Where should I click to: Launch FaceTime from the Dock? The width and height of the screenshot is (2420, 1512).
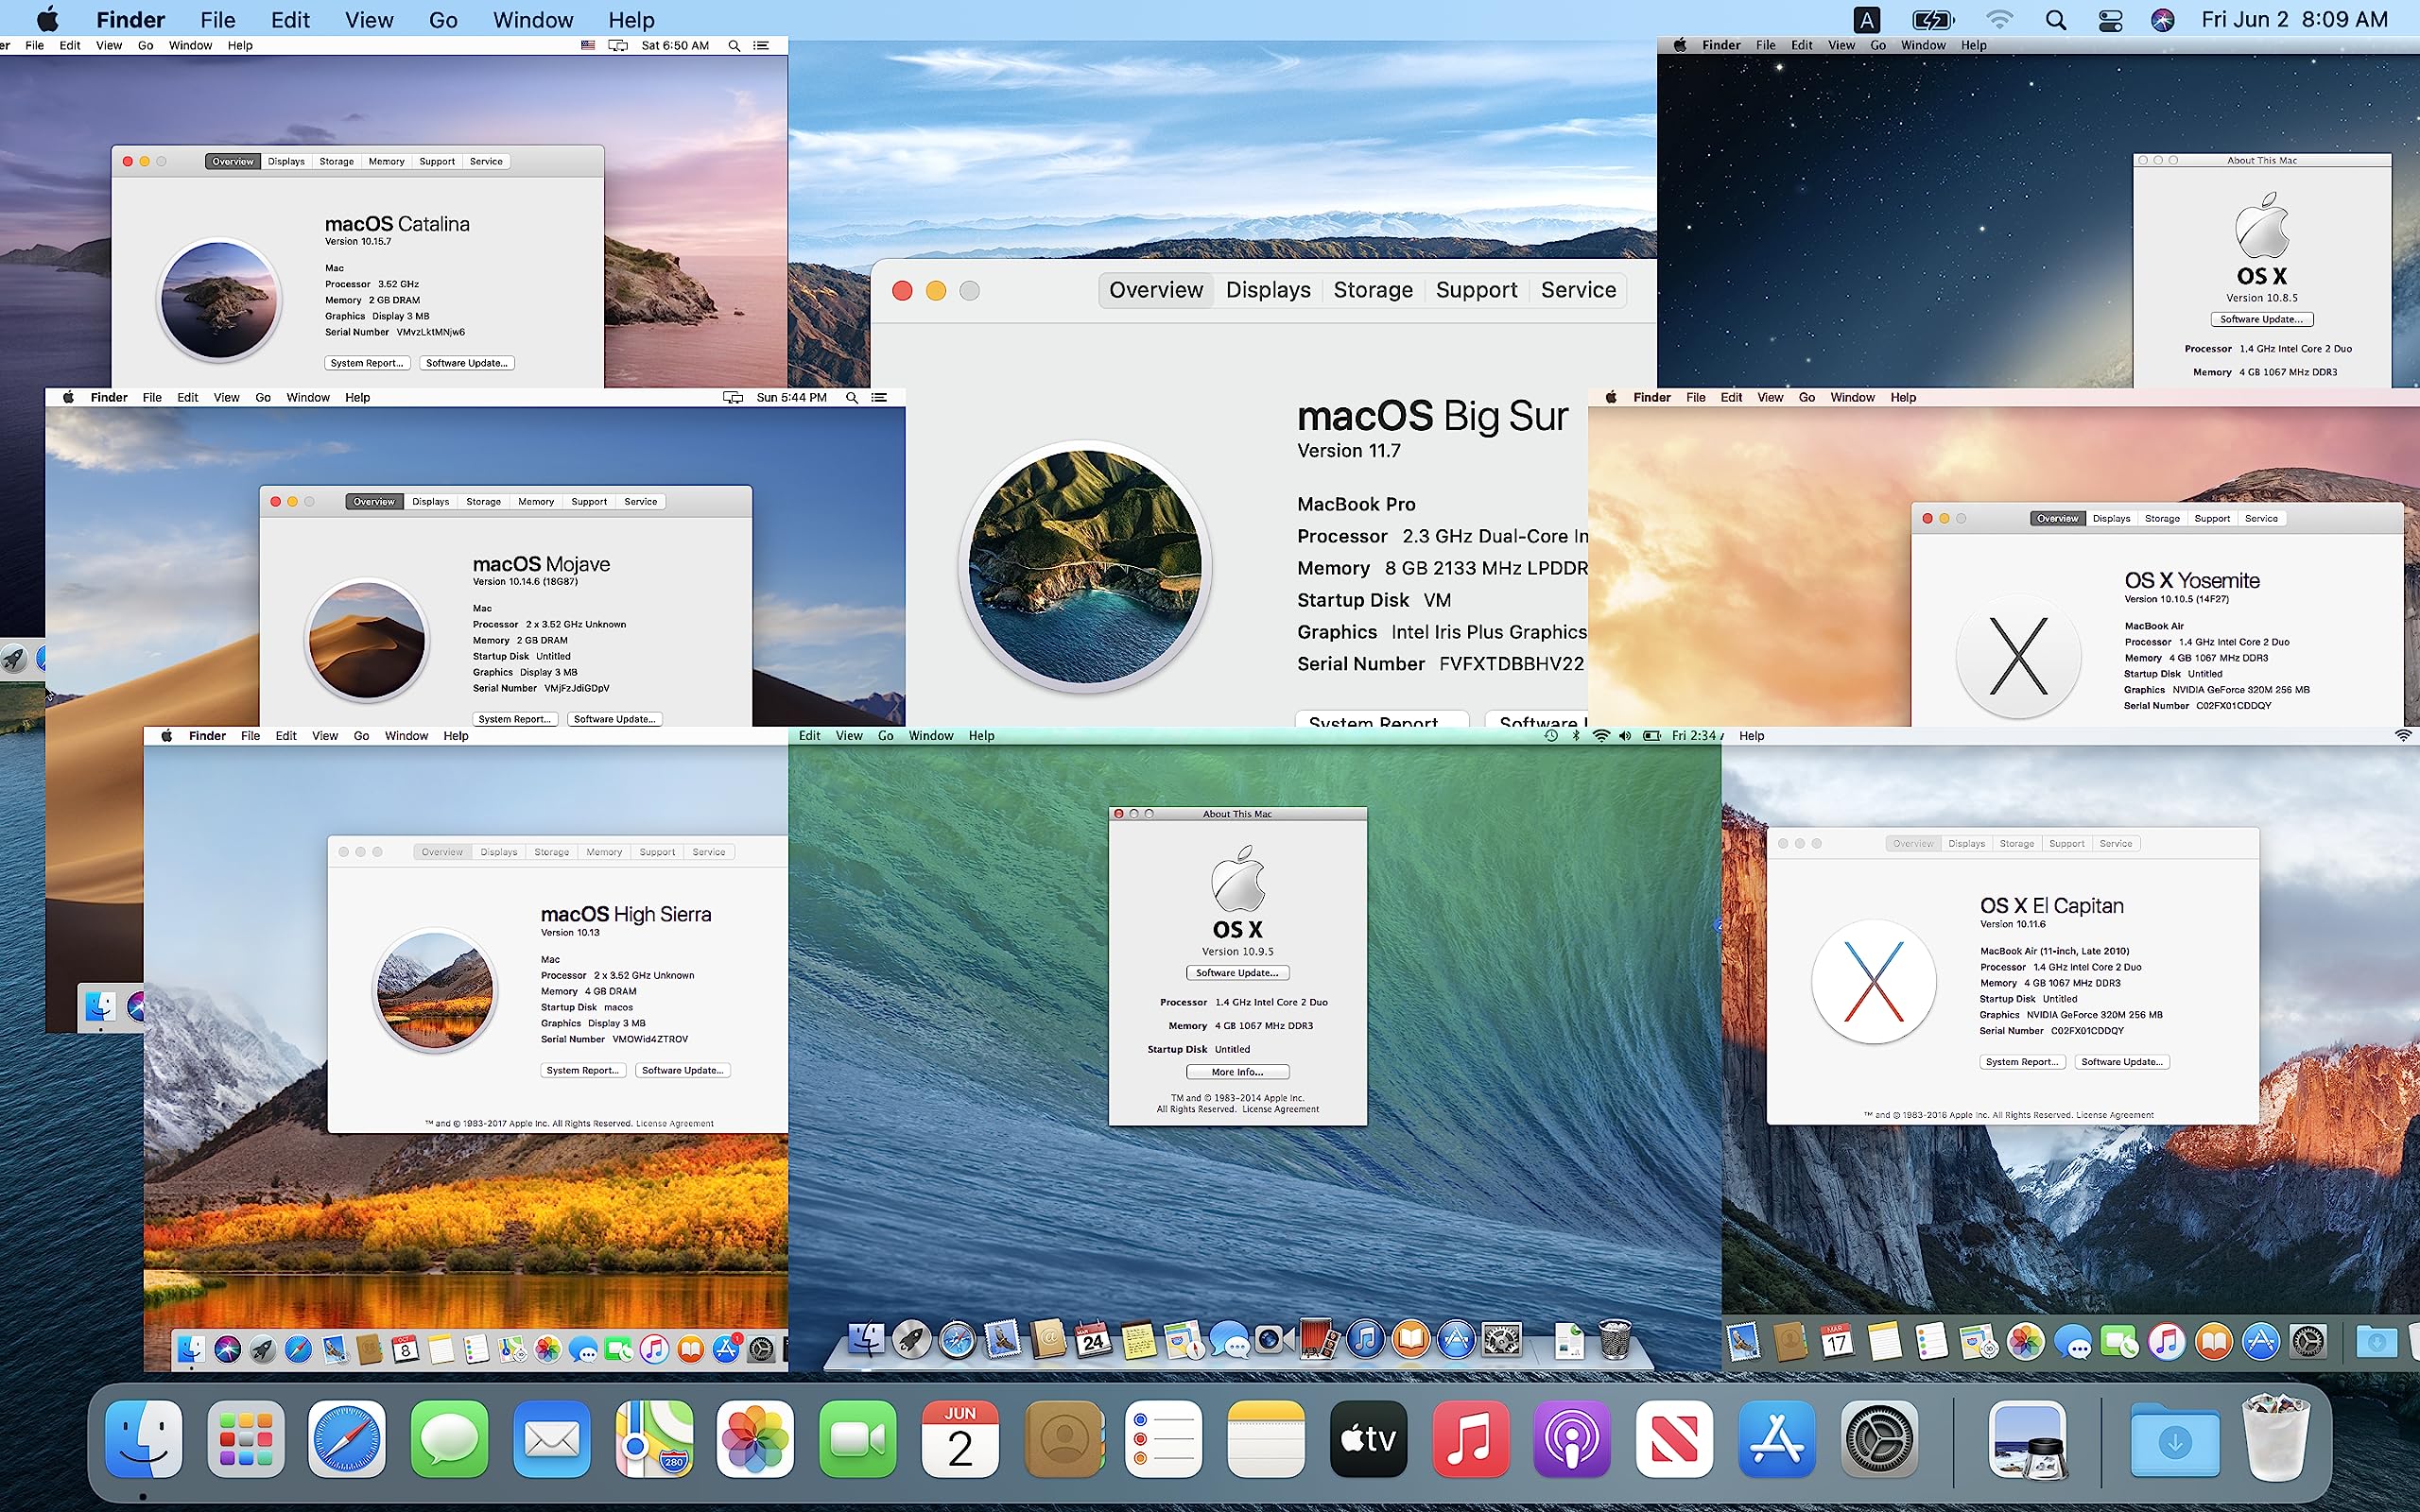click(858, 1440)
